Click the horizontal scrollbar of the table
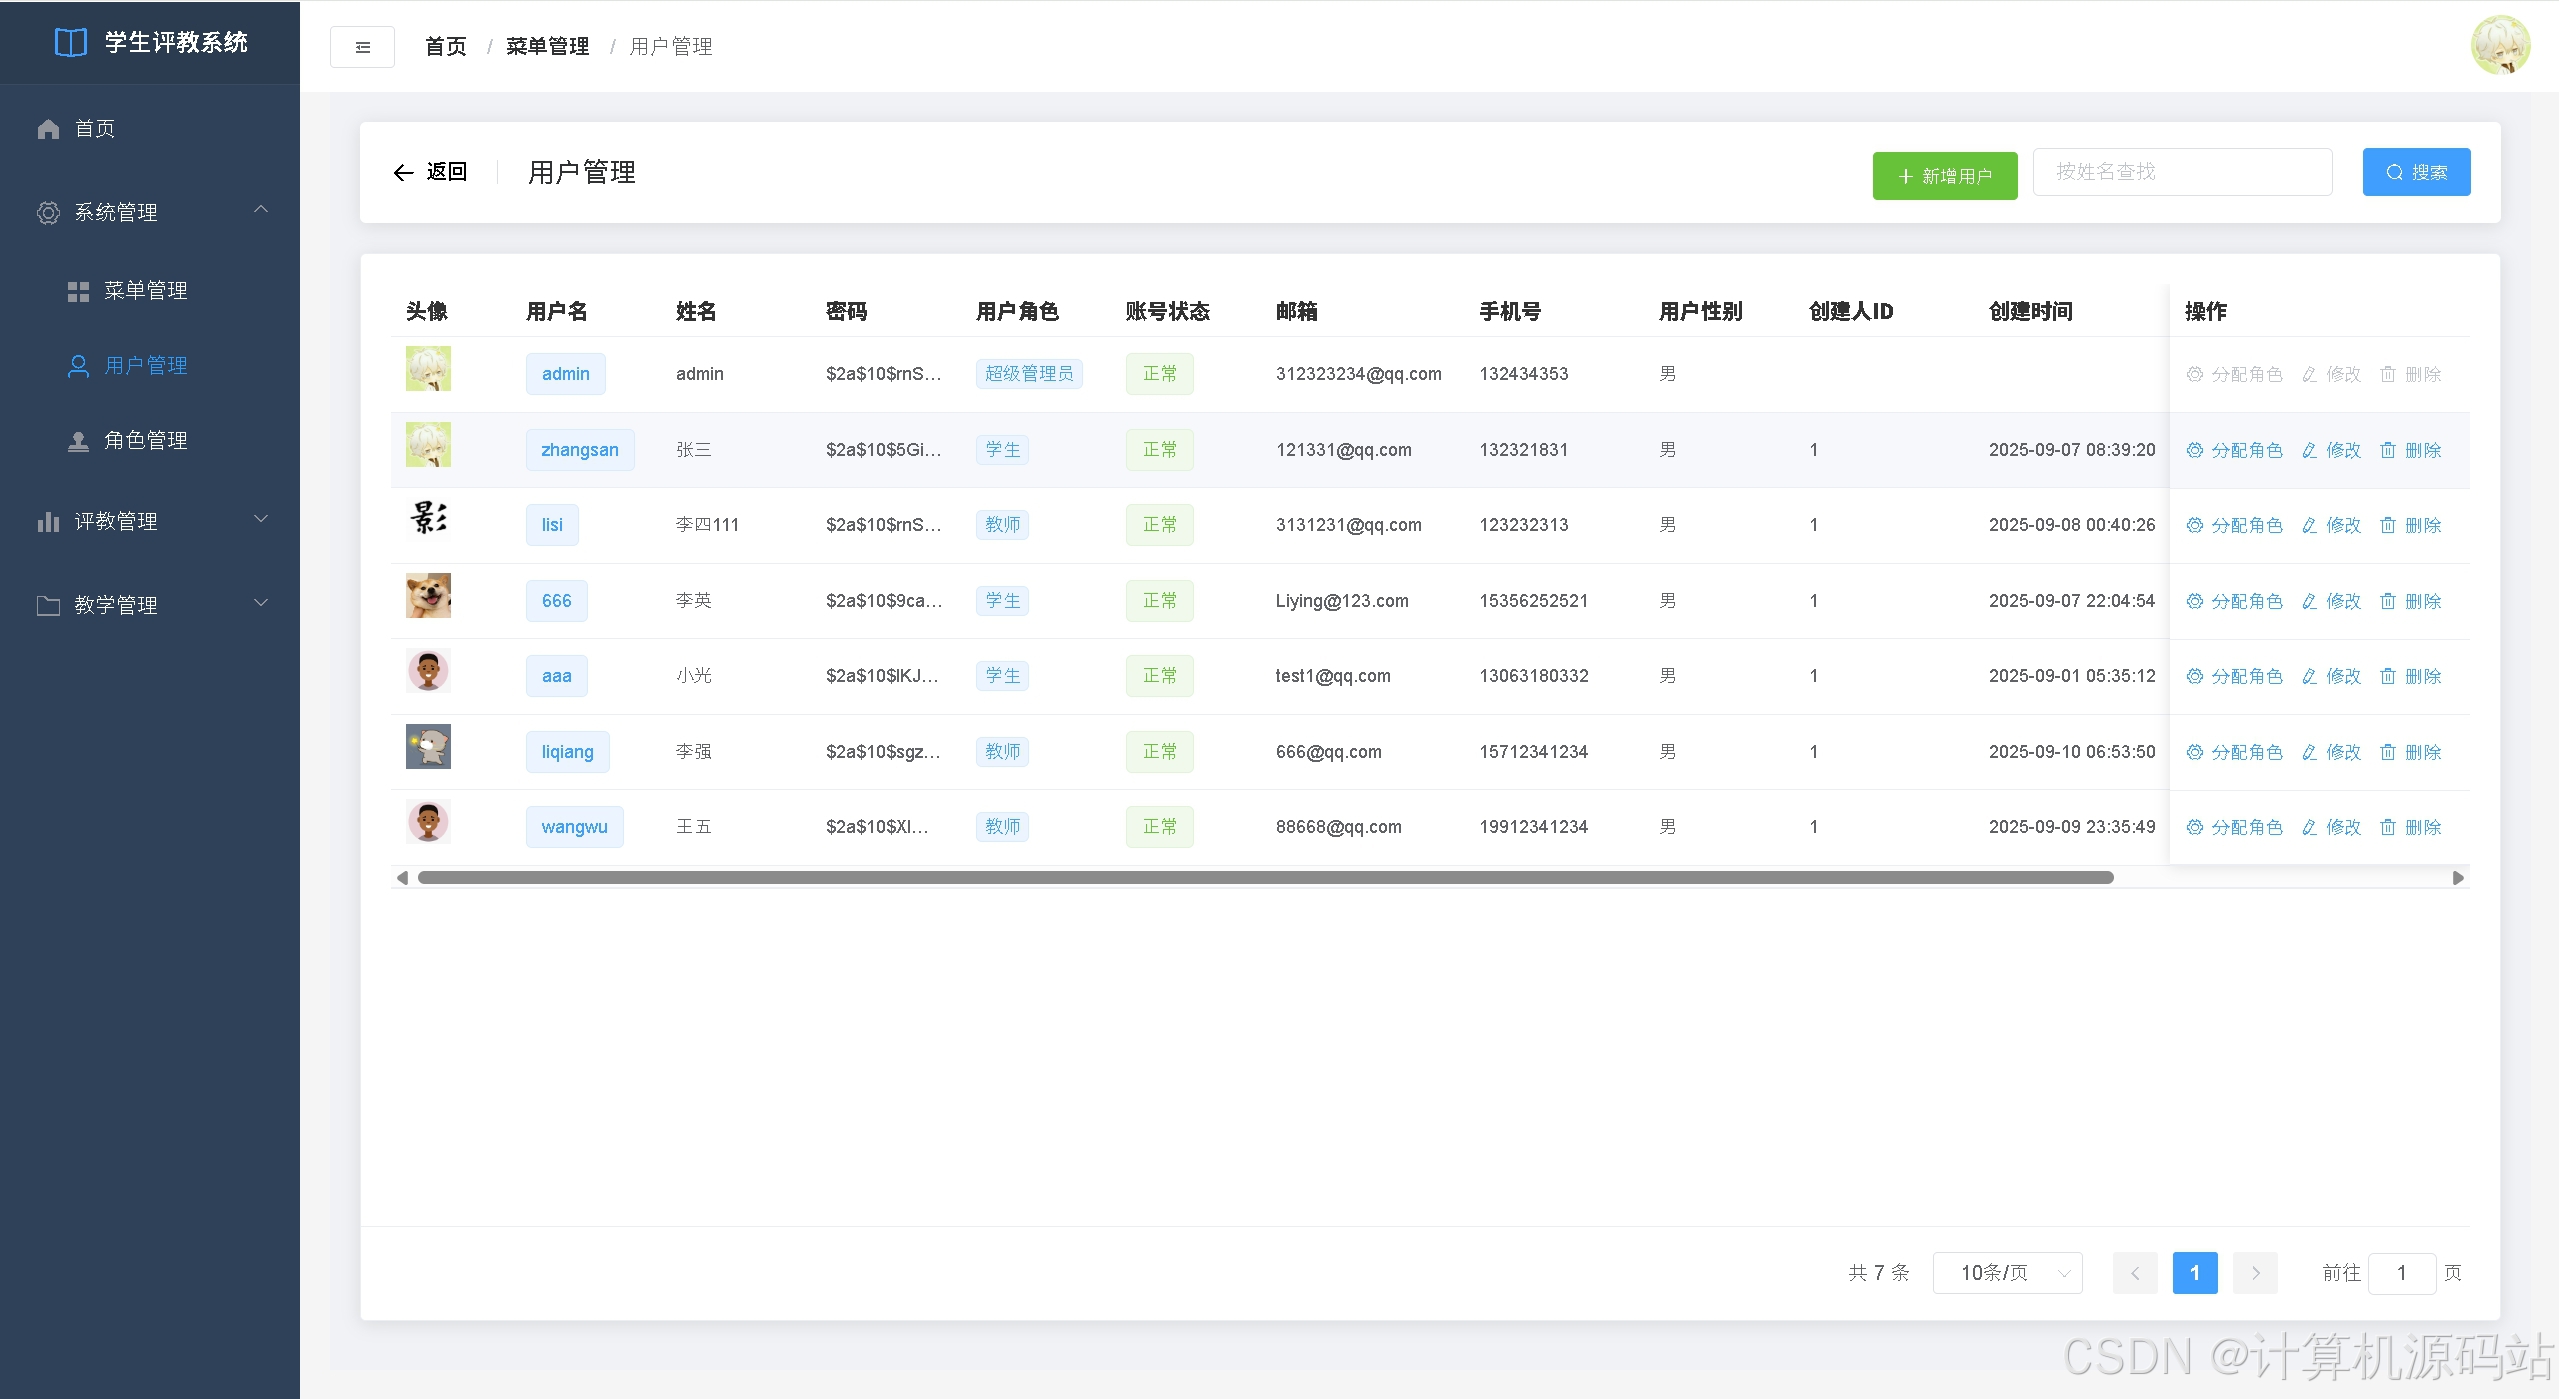The width and height of the screenshot is (2559, 1399). (1265, 878)
